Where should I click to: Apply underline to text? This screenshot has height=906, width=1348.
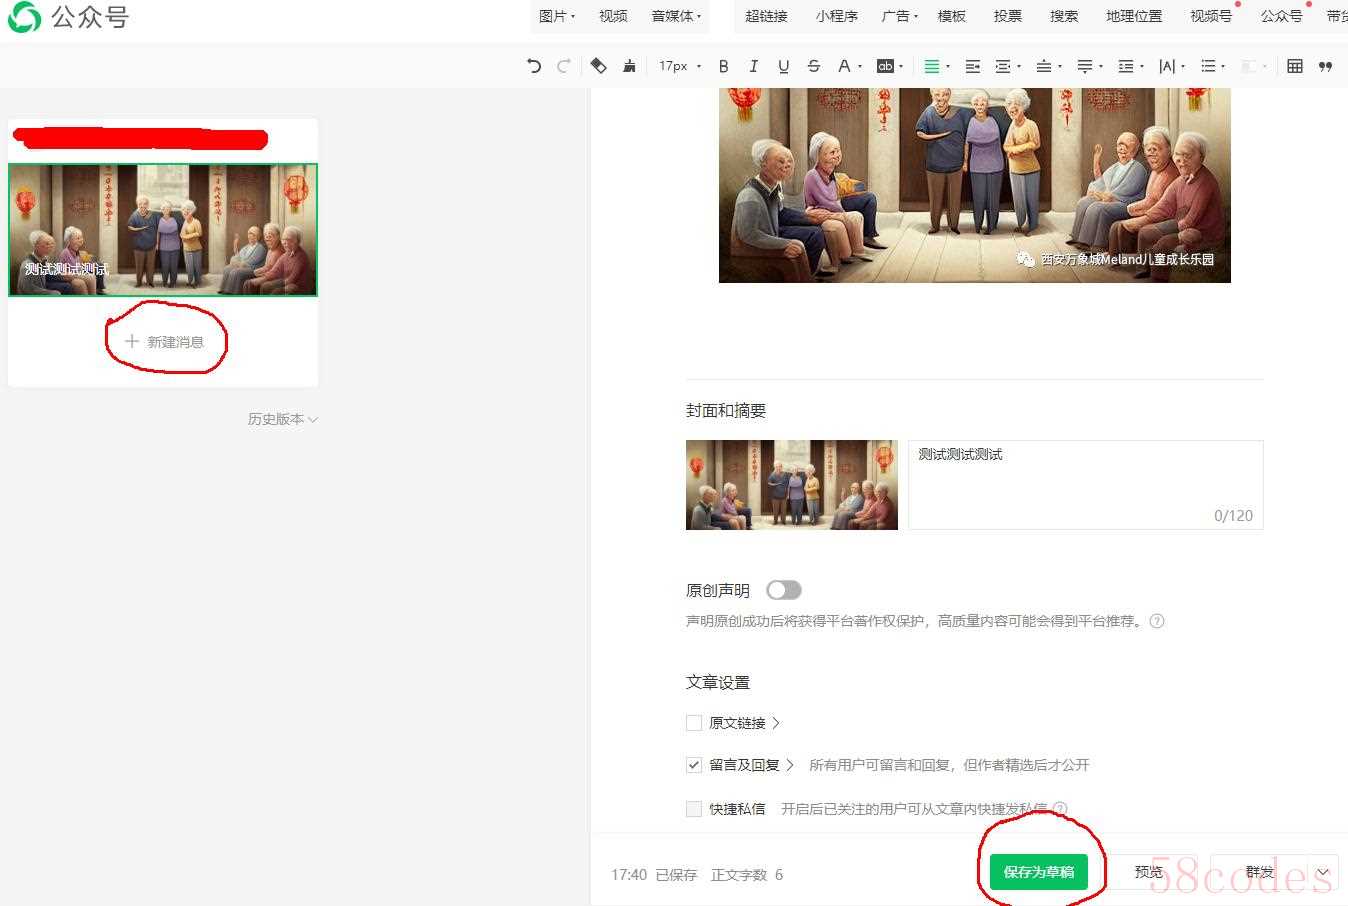click(x=783, y=66)
